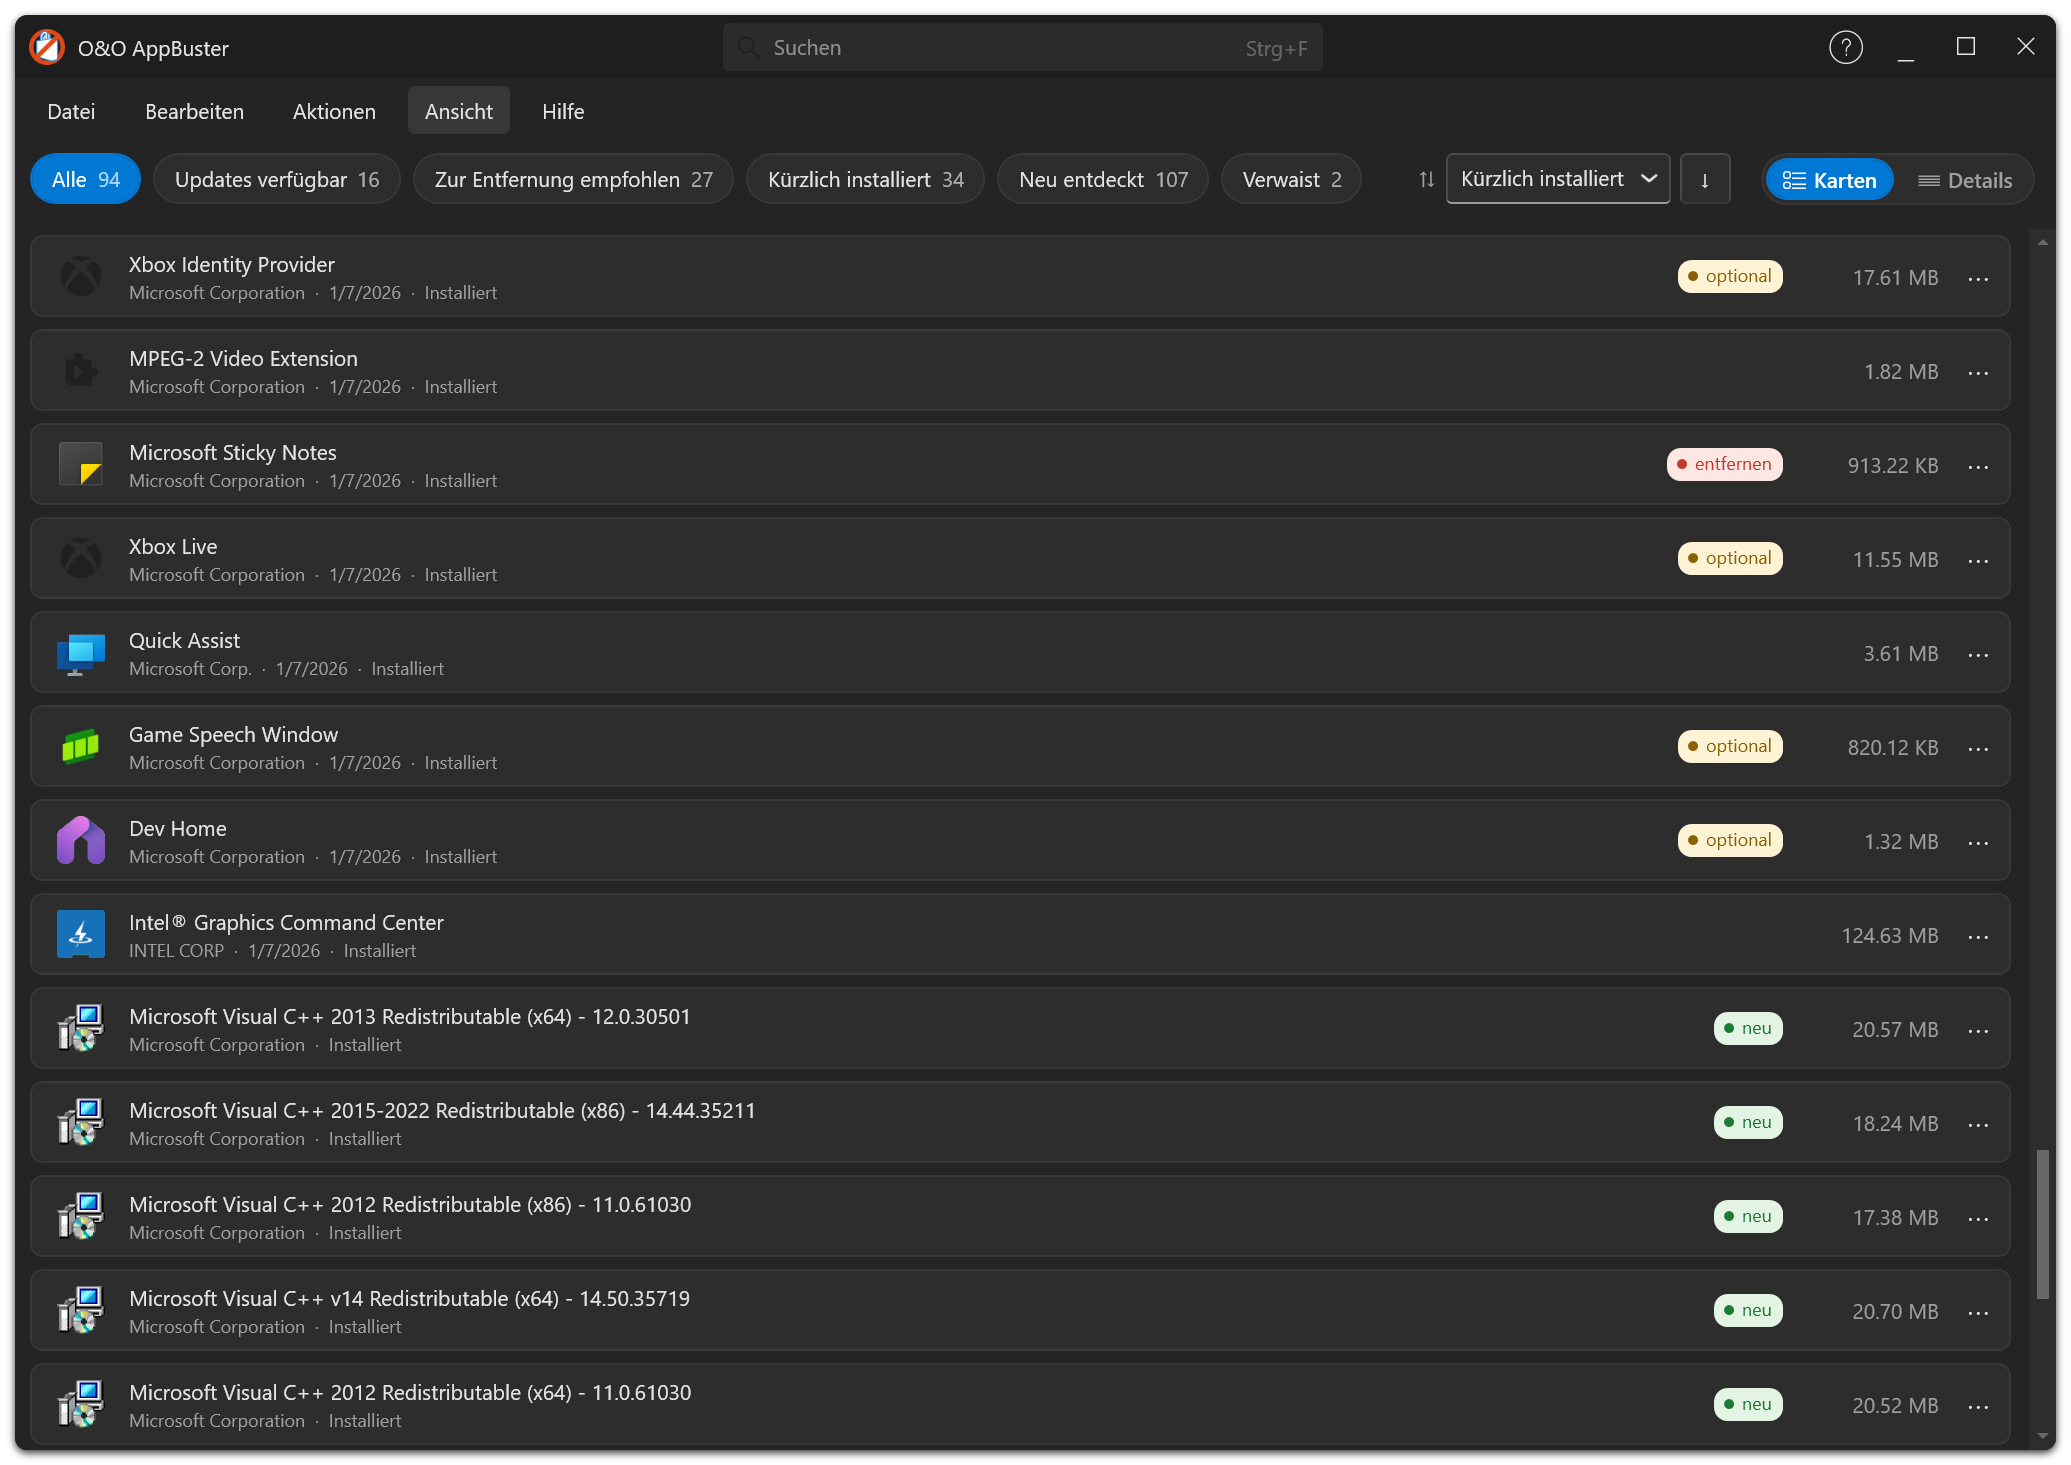Select the Alle 94 filter

86,179
